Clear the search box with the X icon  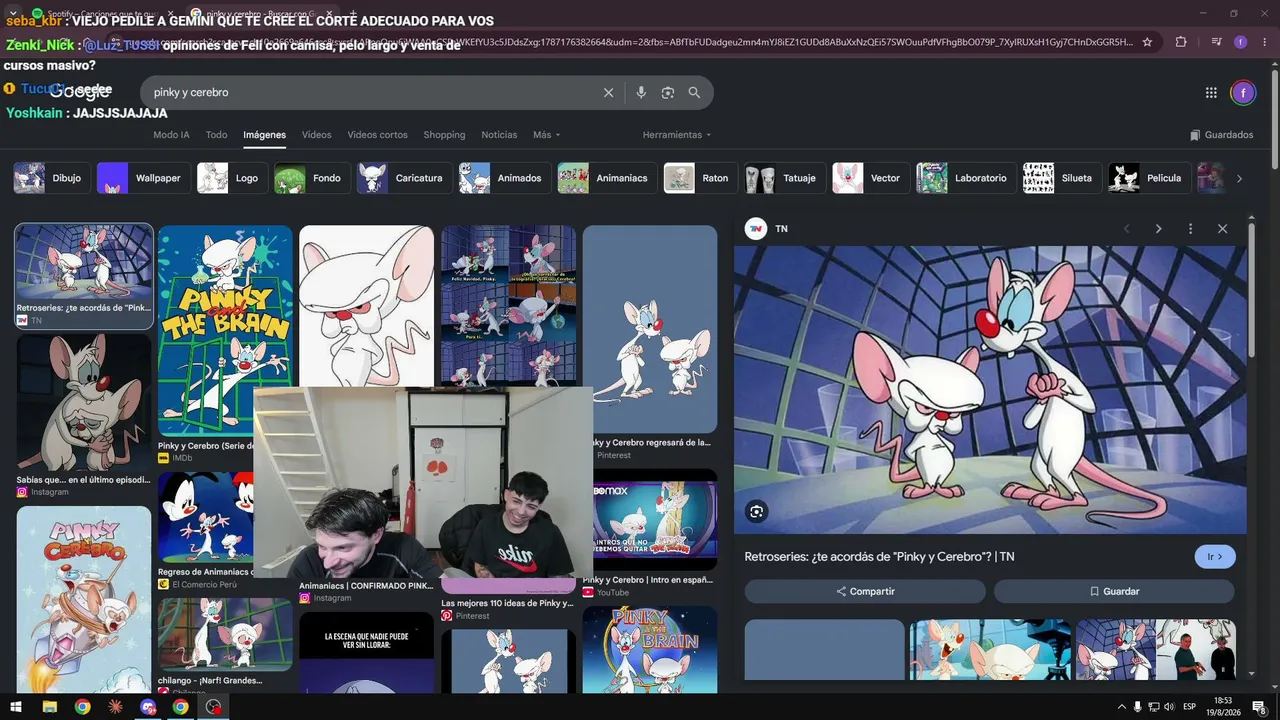(x=608, y=92)
